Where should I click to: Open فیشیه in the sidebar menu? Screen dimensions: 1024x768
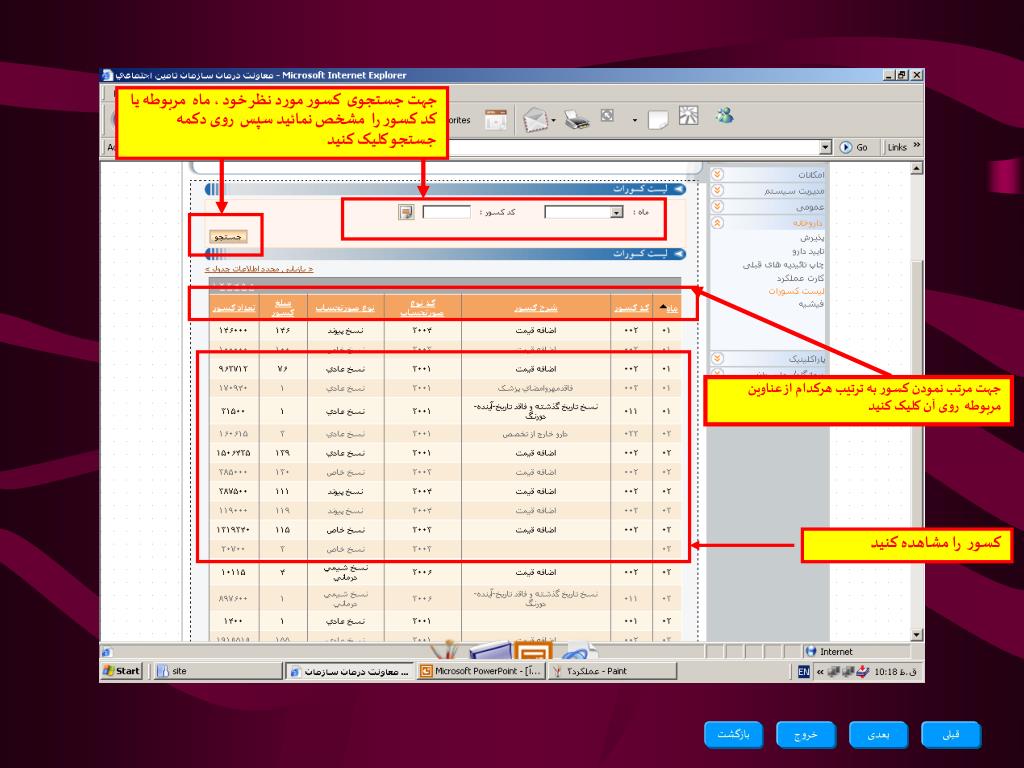pos(812,304)
